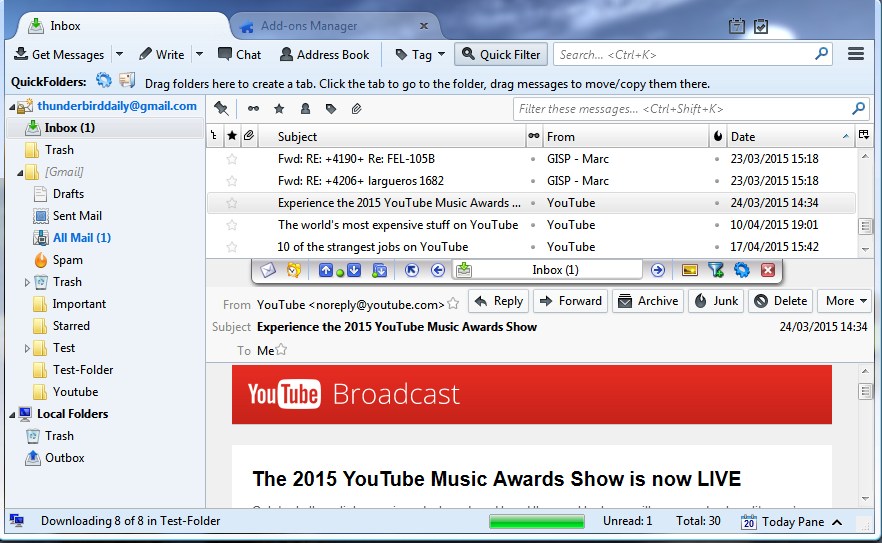This screenshot has height=543, width=882.
Task: Click the Get Messages button
Action: pyautogui.click(x=59, y=55)
